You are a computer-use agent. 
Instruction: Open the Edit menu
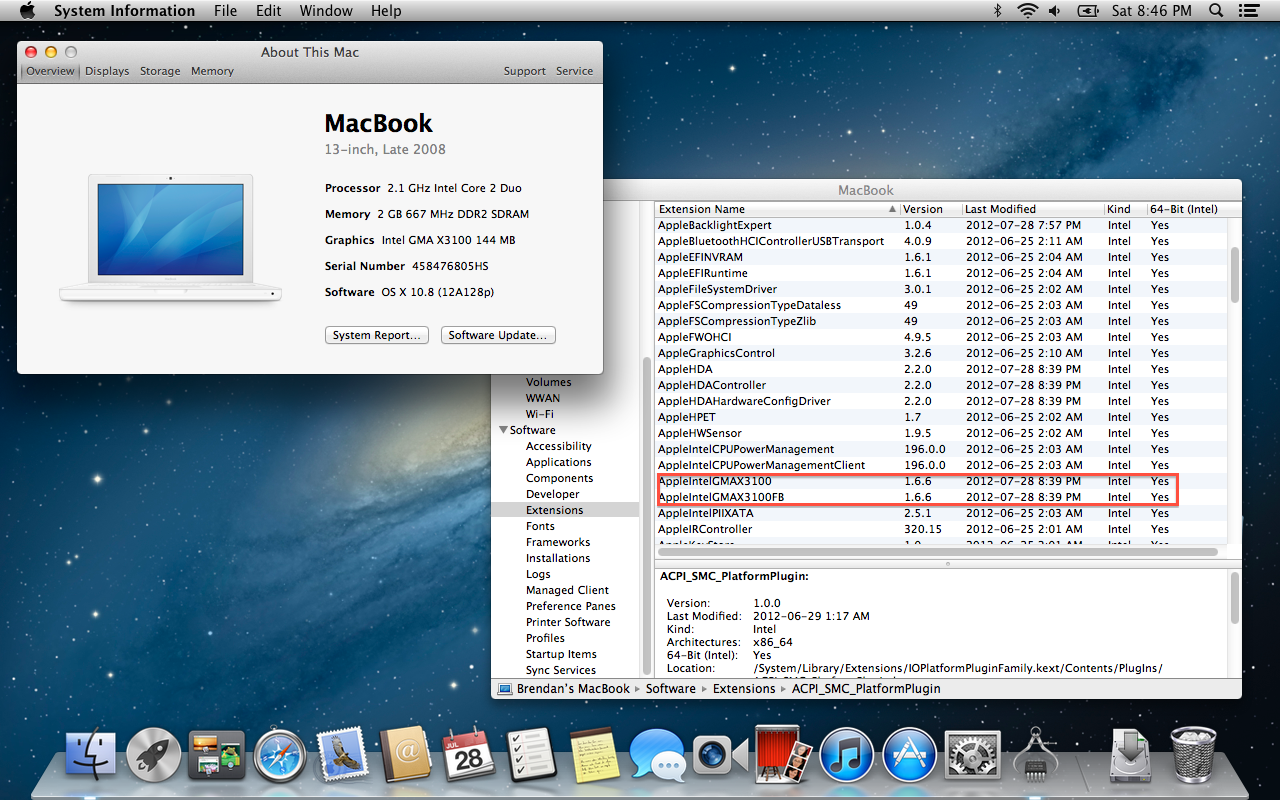(268, 11)
